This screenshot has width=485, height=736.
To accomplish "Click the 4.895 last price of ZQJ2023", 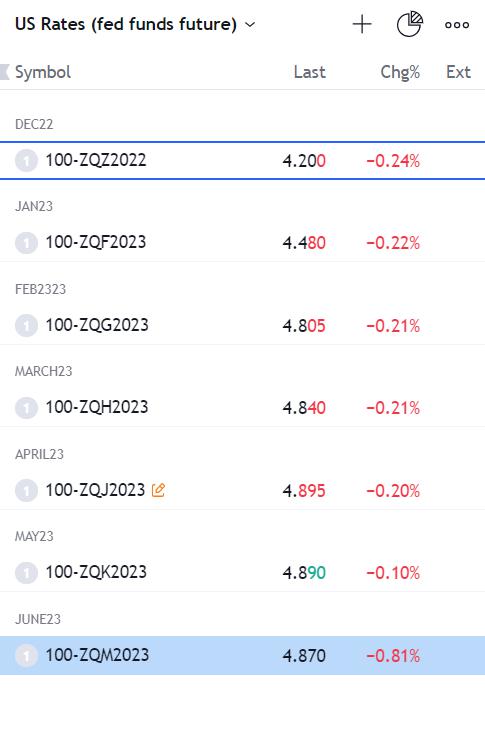I will pyautogui.click(x=304, y=491).
